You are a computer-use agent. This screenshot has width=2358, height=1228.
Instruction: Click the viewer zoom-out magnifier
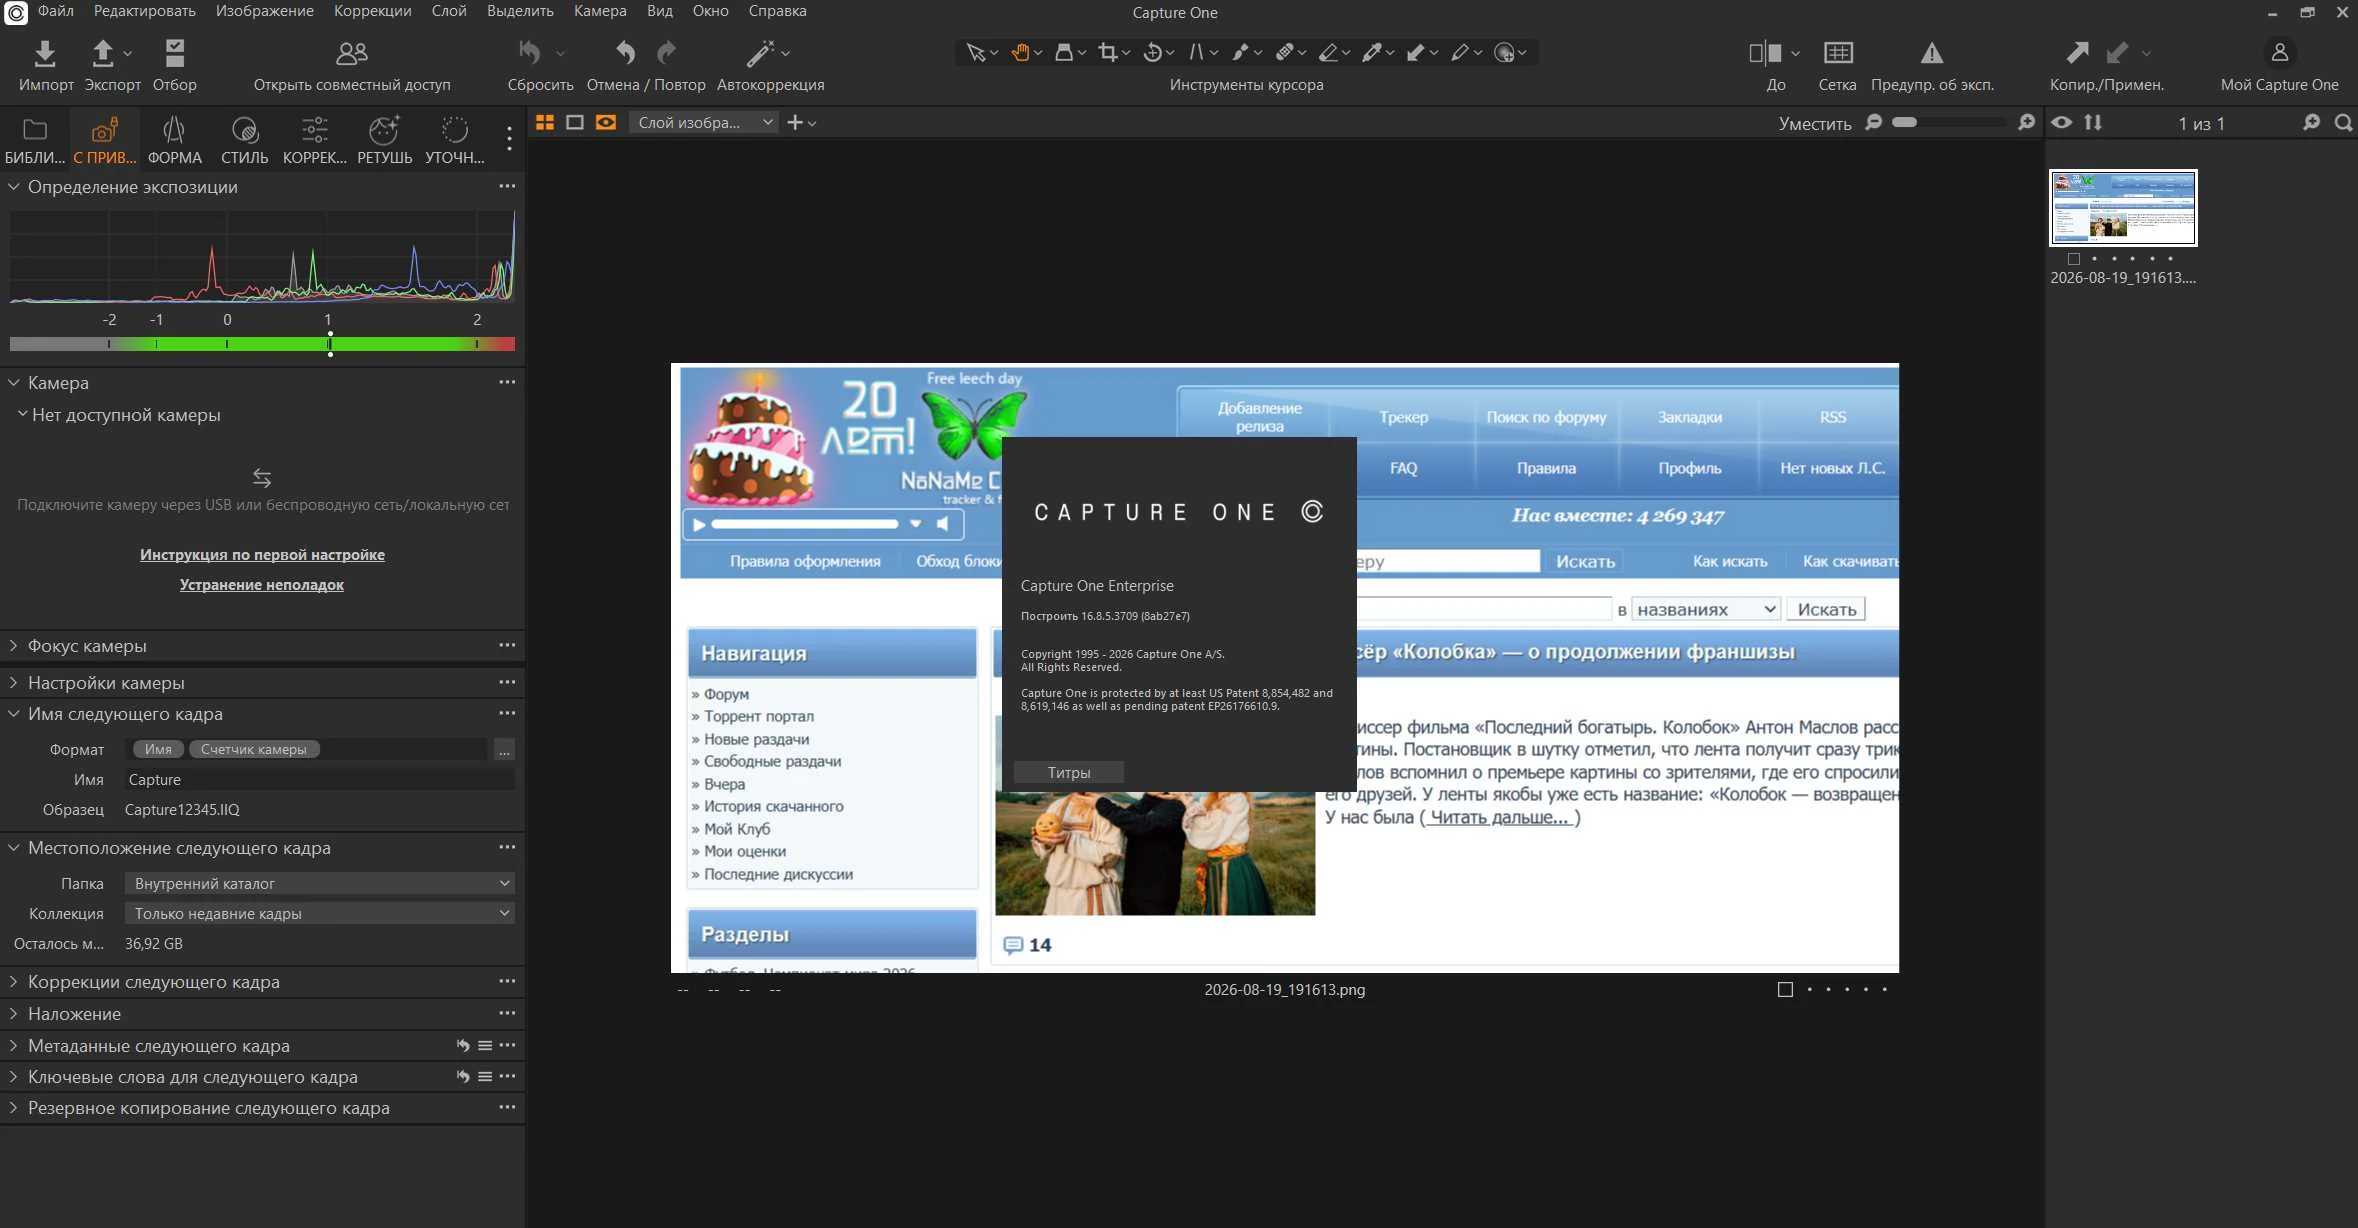click(x=1874, y=122)
